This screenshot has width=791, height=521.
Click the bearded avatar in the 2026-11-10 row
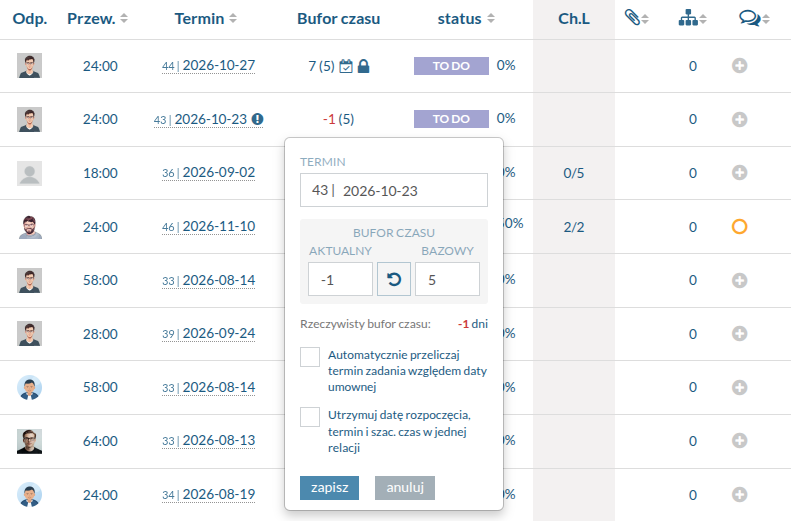click(29, 227)
